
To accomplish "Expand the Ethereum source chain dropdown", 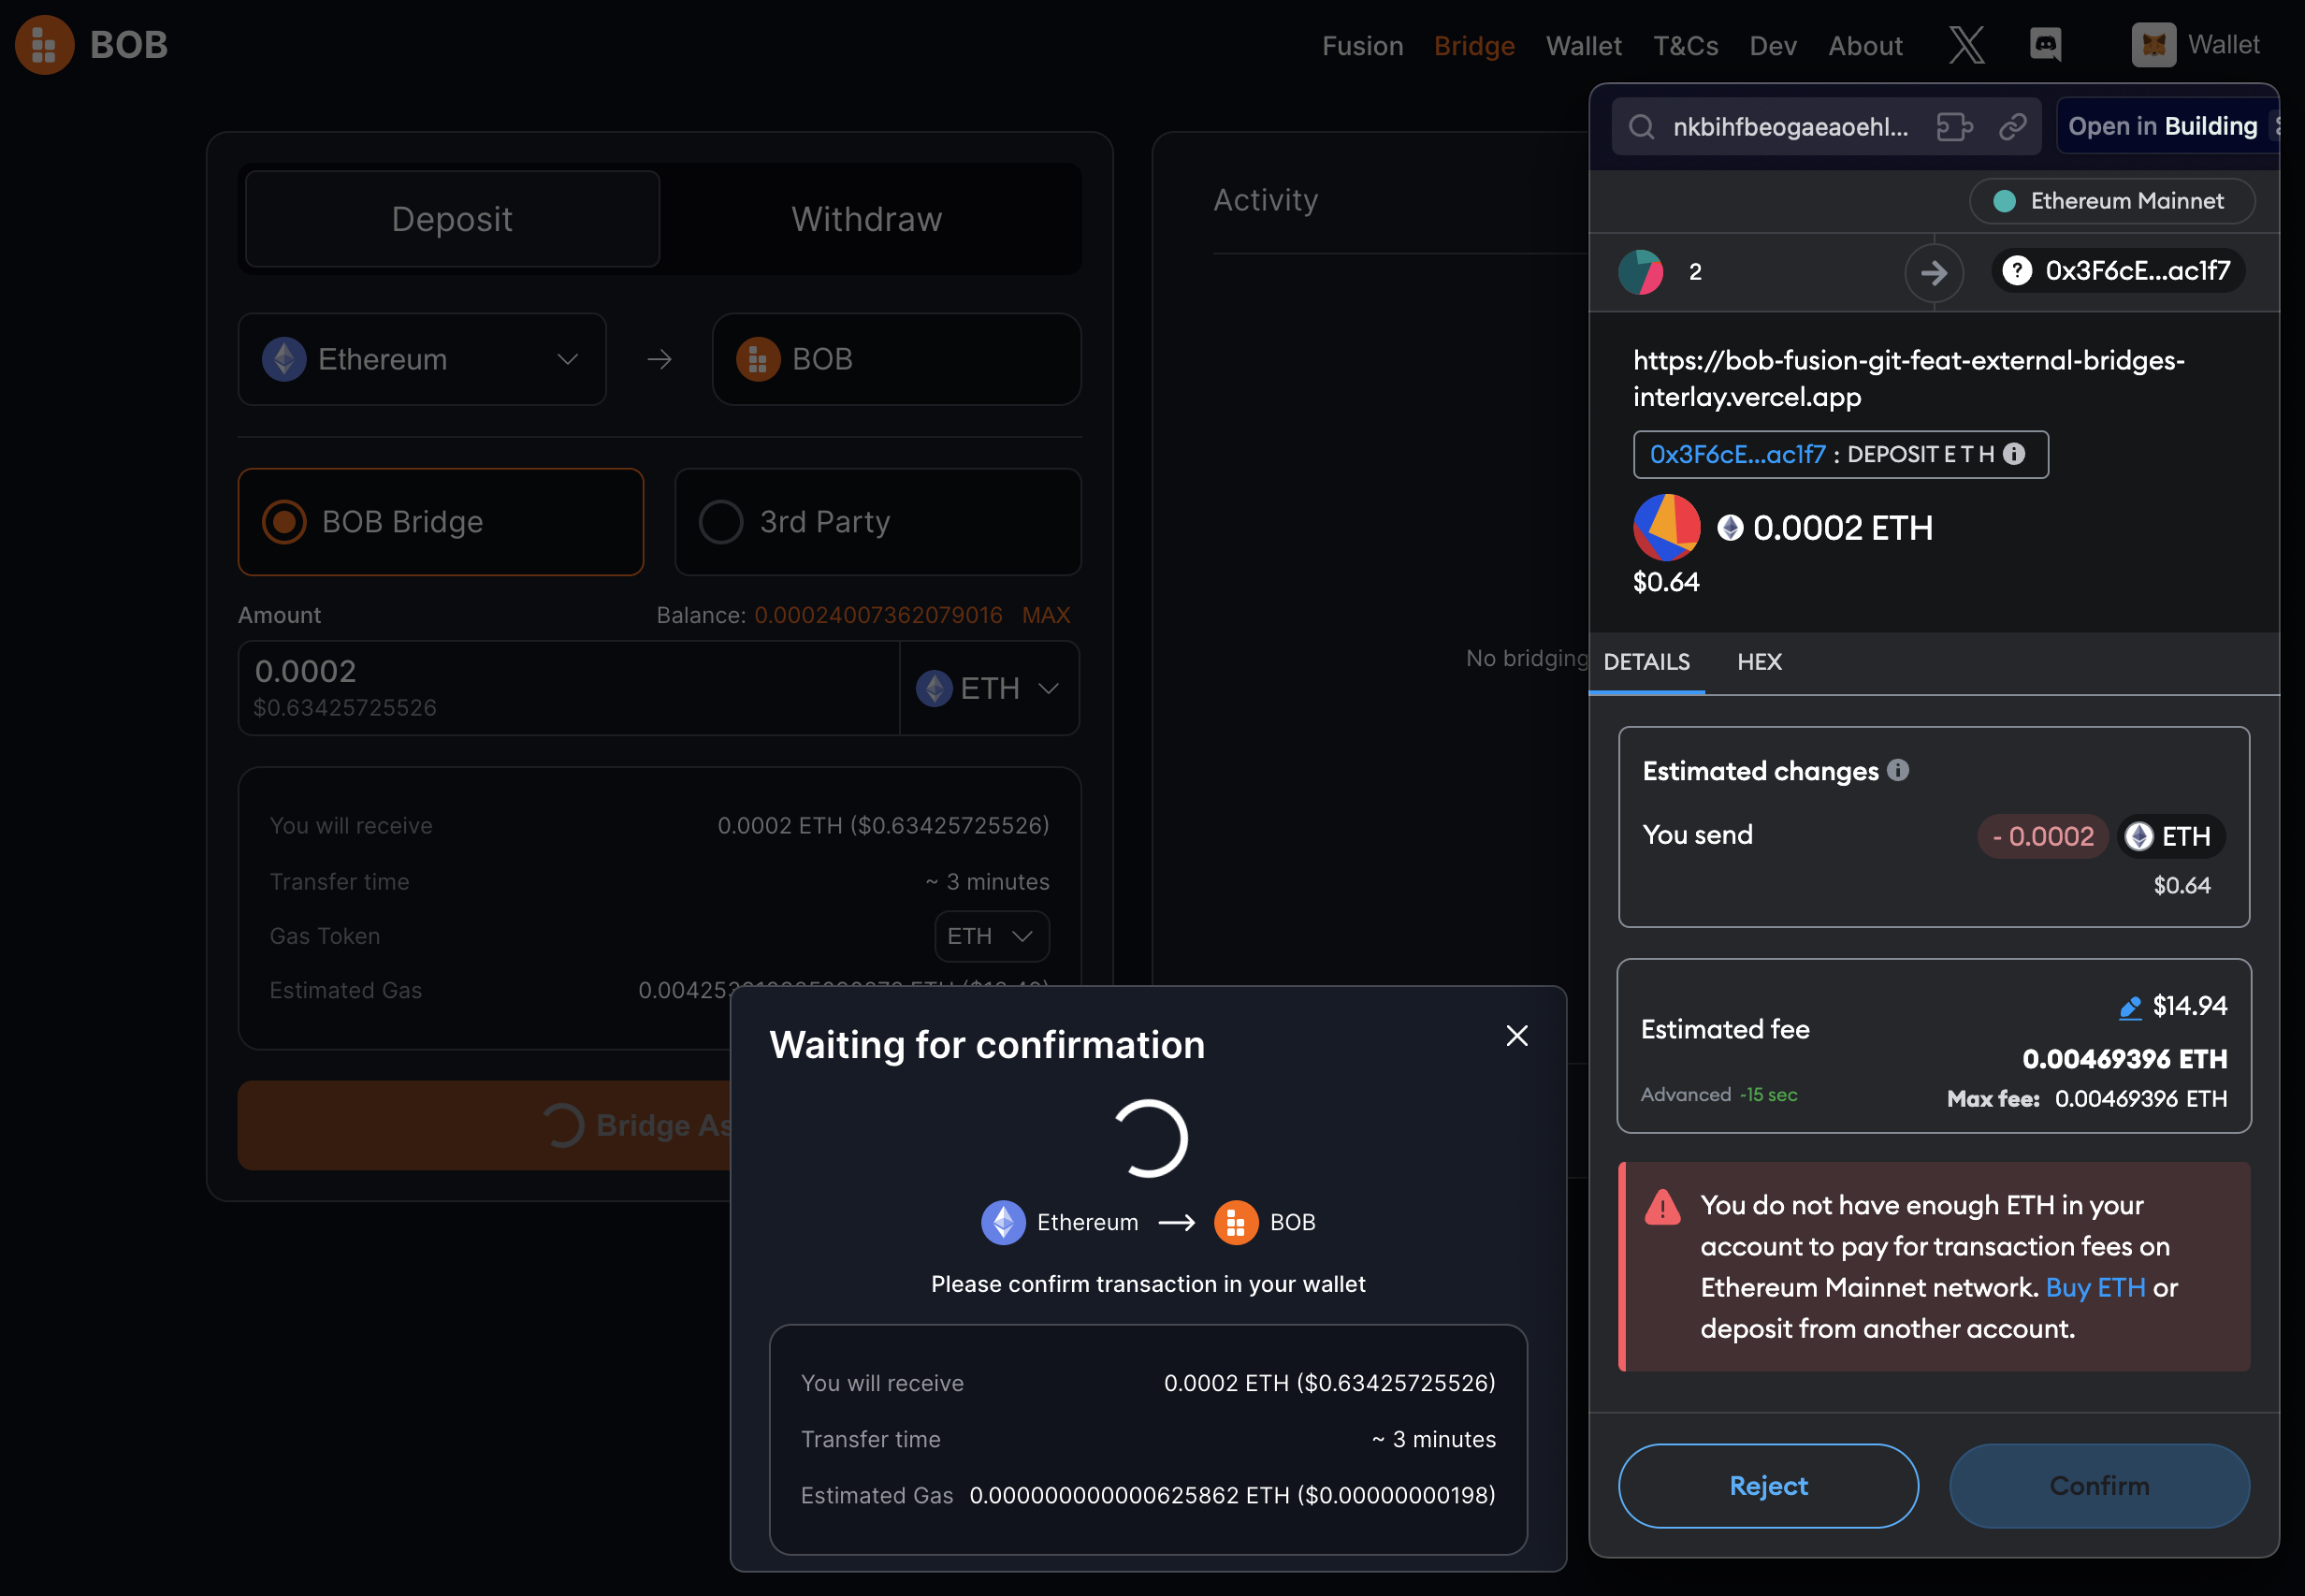I will tap(426, 357).
